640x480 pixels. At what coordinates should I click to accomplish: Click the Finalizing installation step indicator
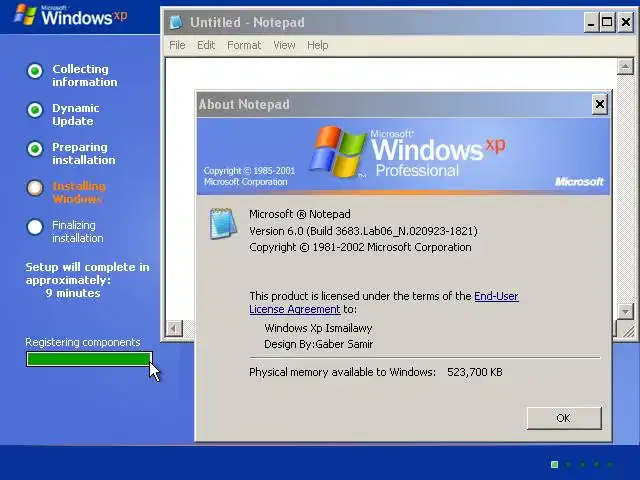pyautogui.click(x=35, y=227)
